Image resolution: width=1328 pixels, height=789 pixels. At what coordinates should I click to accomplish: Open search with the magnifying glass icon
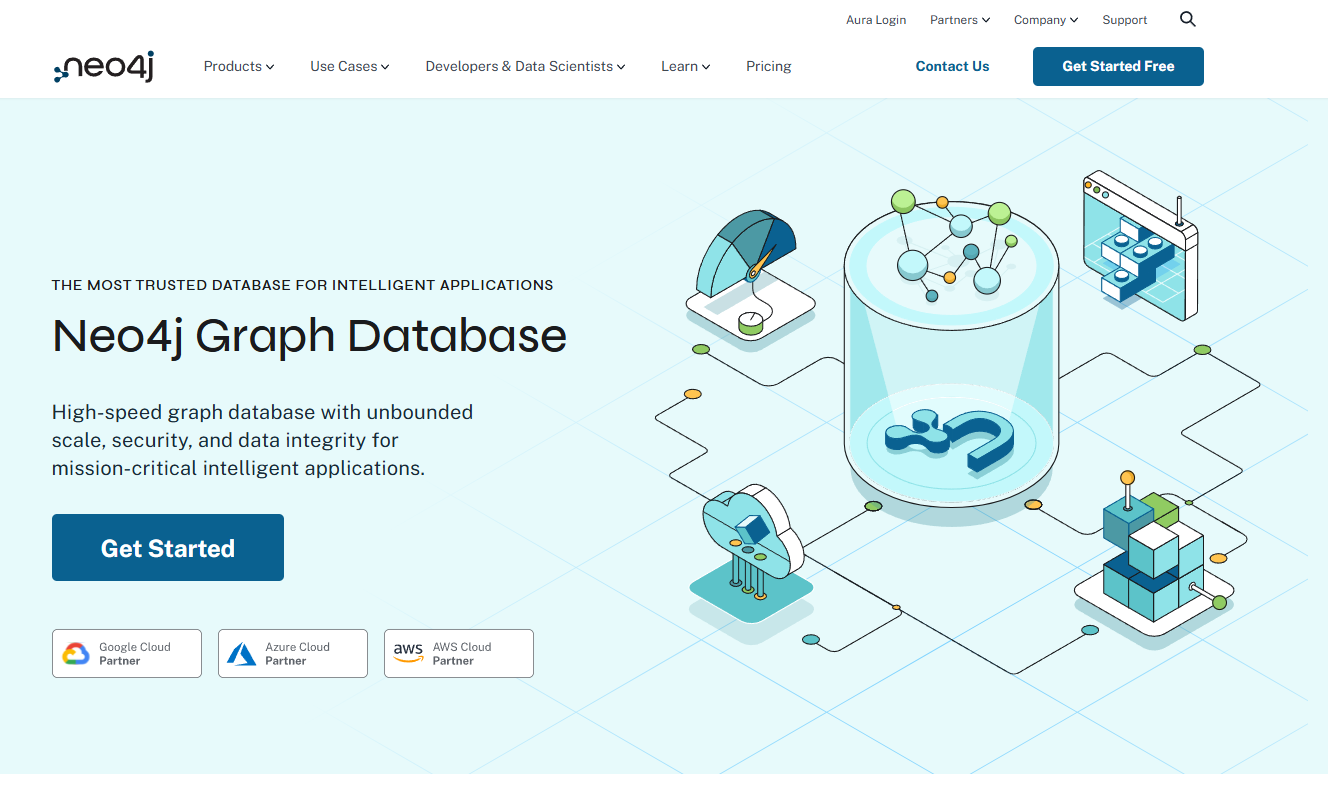[x=1187, y=19]
